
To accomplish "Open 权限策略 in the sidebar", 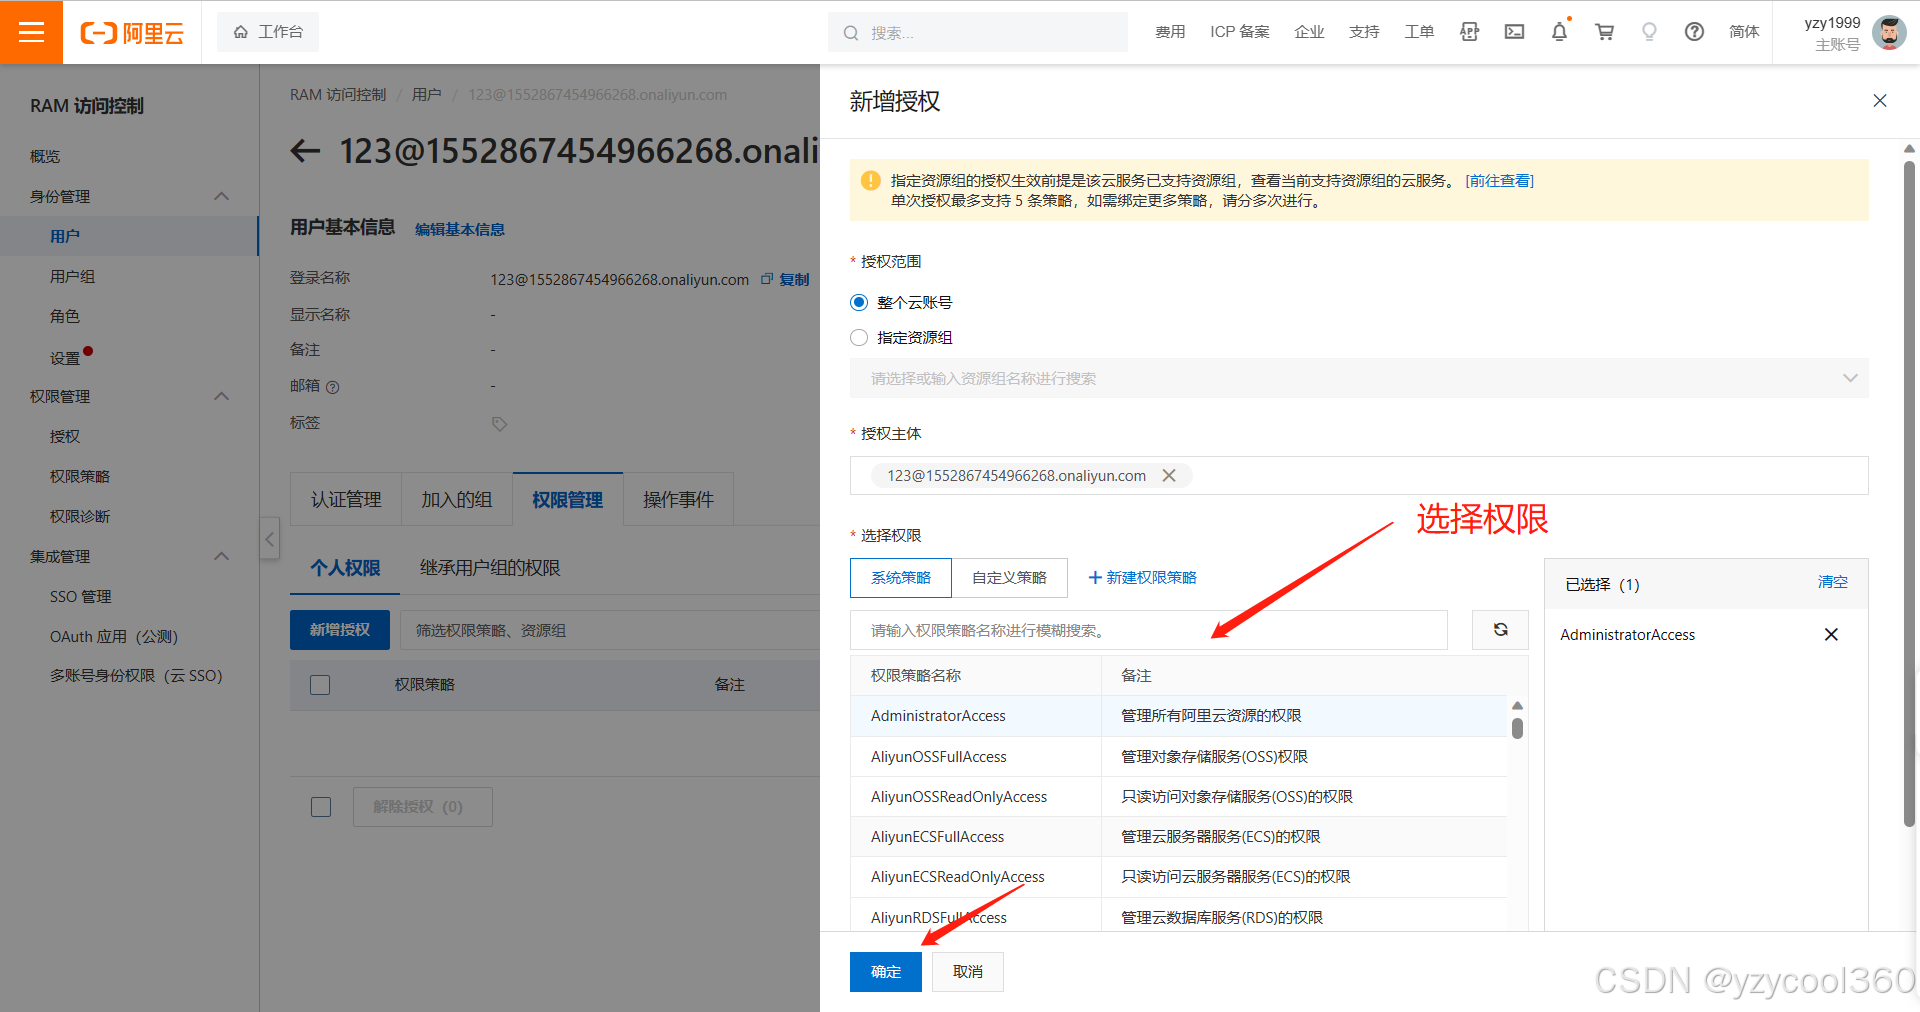I will tap(80, 477).
